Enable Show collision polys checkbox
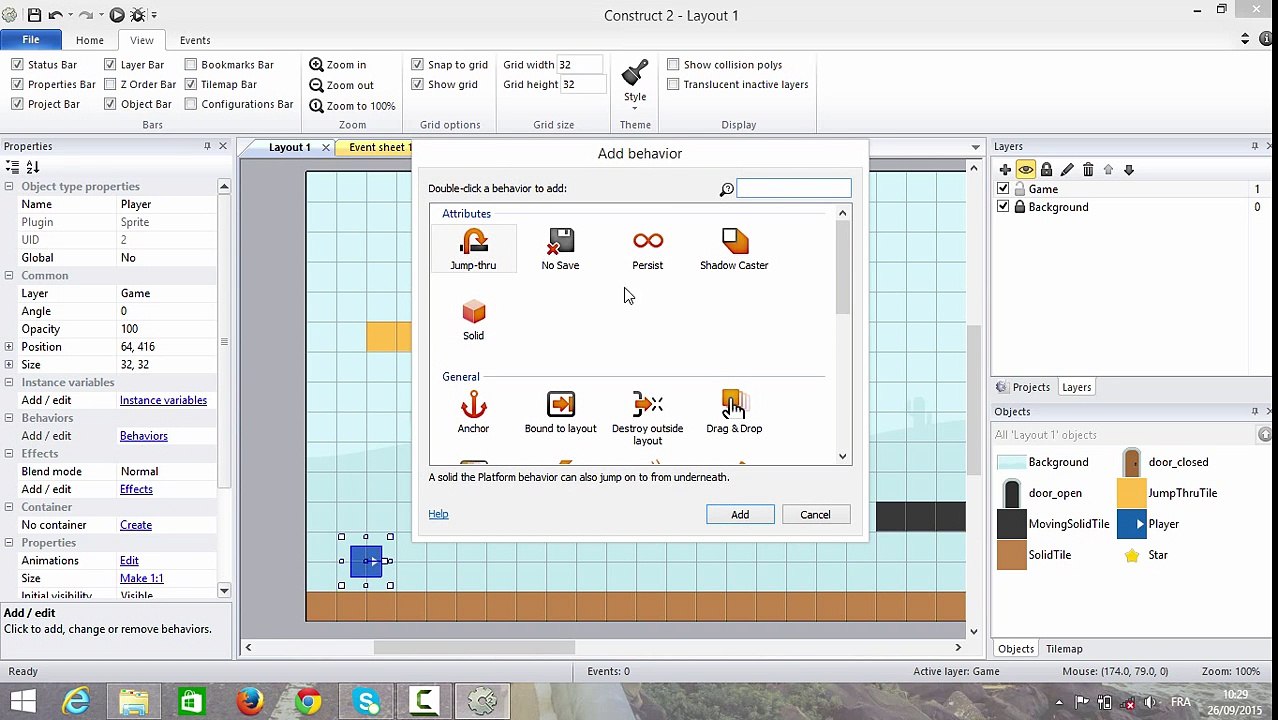 (673, 65)
